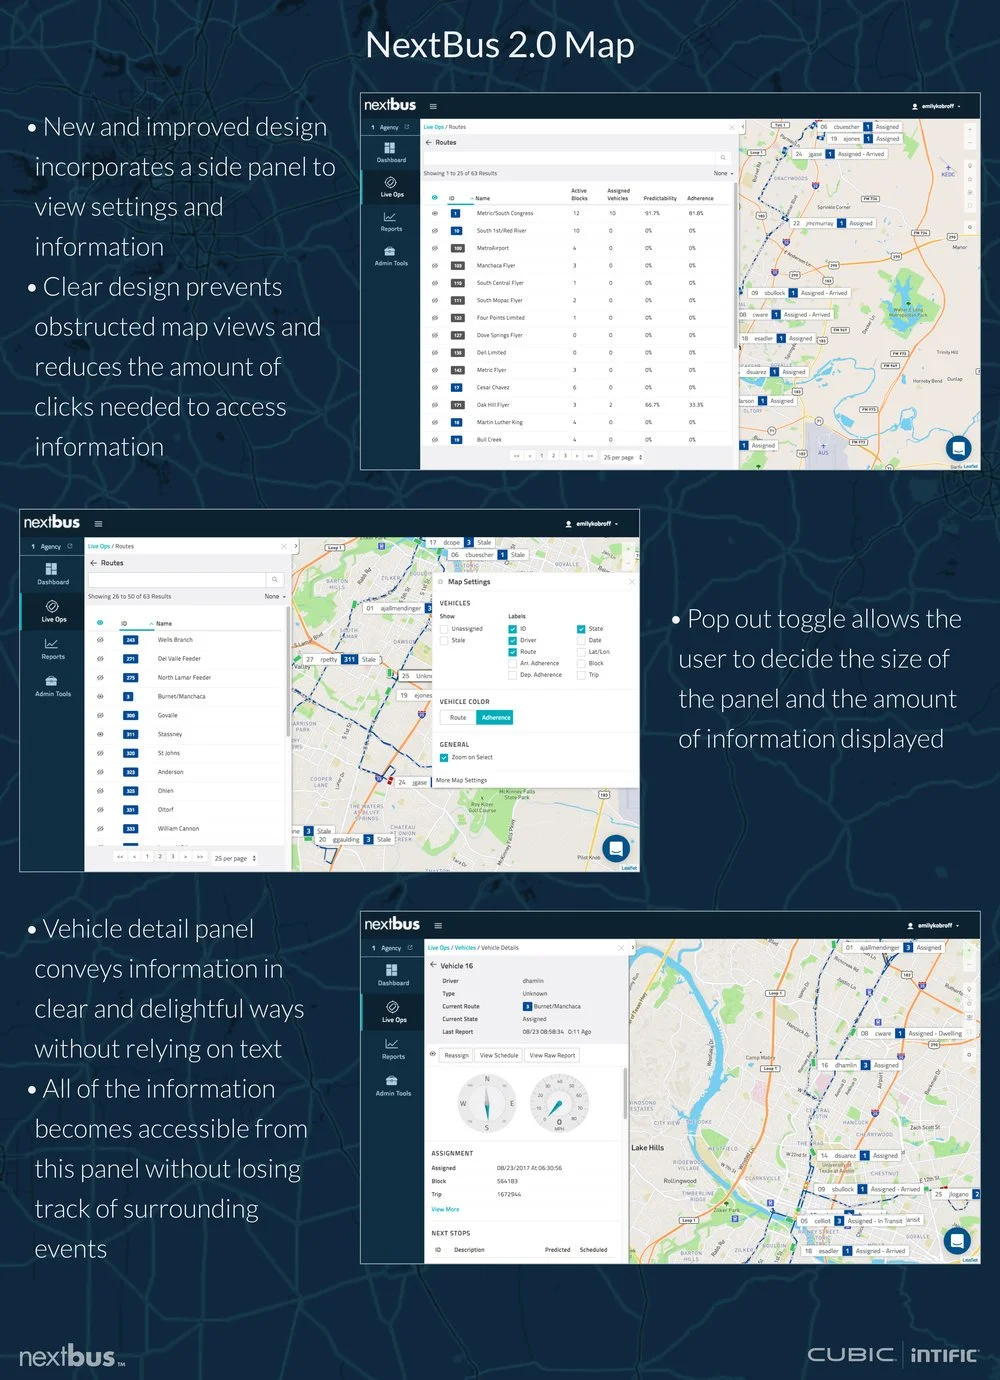
Task: Open hamburger menu in Map Settings screenshot
Action: click(98, 523)
